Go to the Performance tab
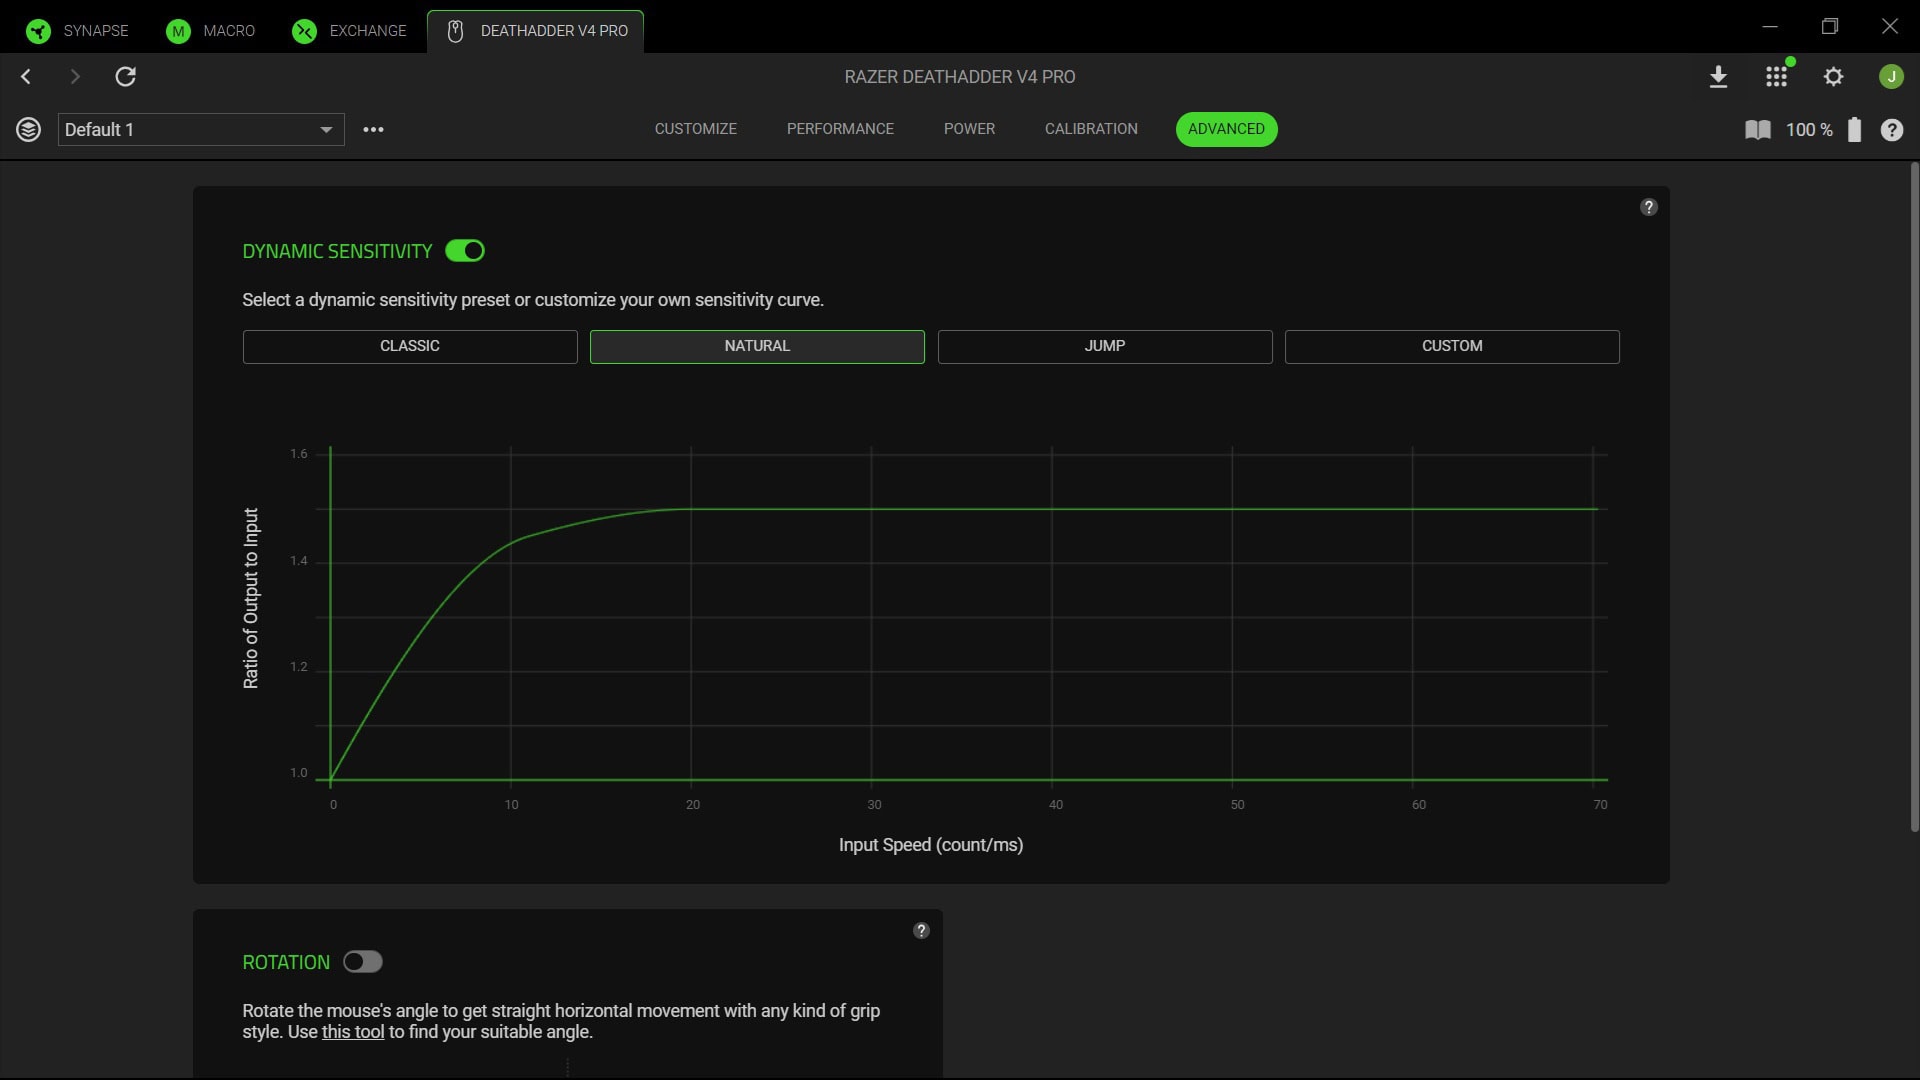This screenshot has height=1080, width=1920. 840,129
